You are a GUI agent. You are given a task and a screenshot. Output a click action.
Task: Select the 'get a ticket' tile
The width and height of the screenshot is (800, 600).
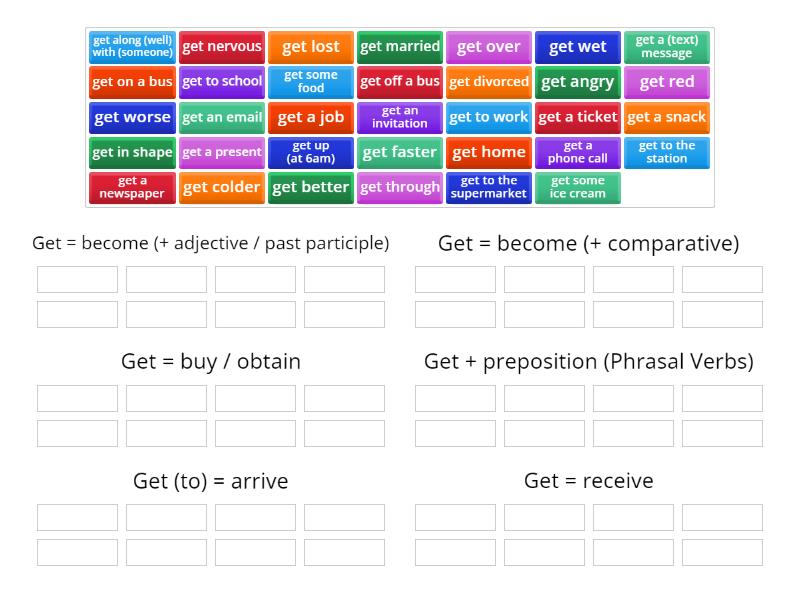click(578, 117)
